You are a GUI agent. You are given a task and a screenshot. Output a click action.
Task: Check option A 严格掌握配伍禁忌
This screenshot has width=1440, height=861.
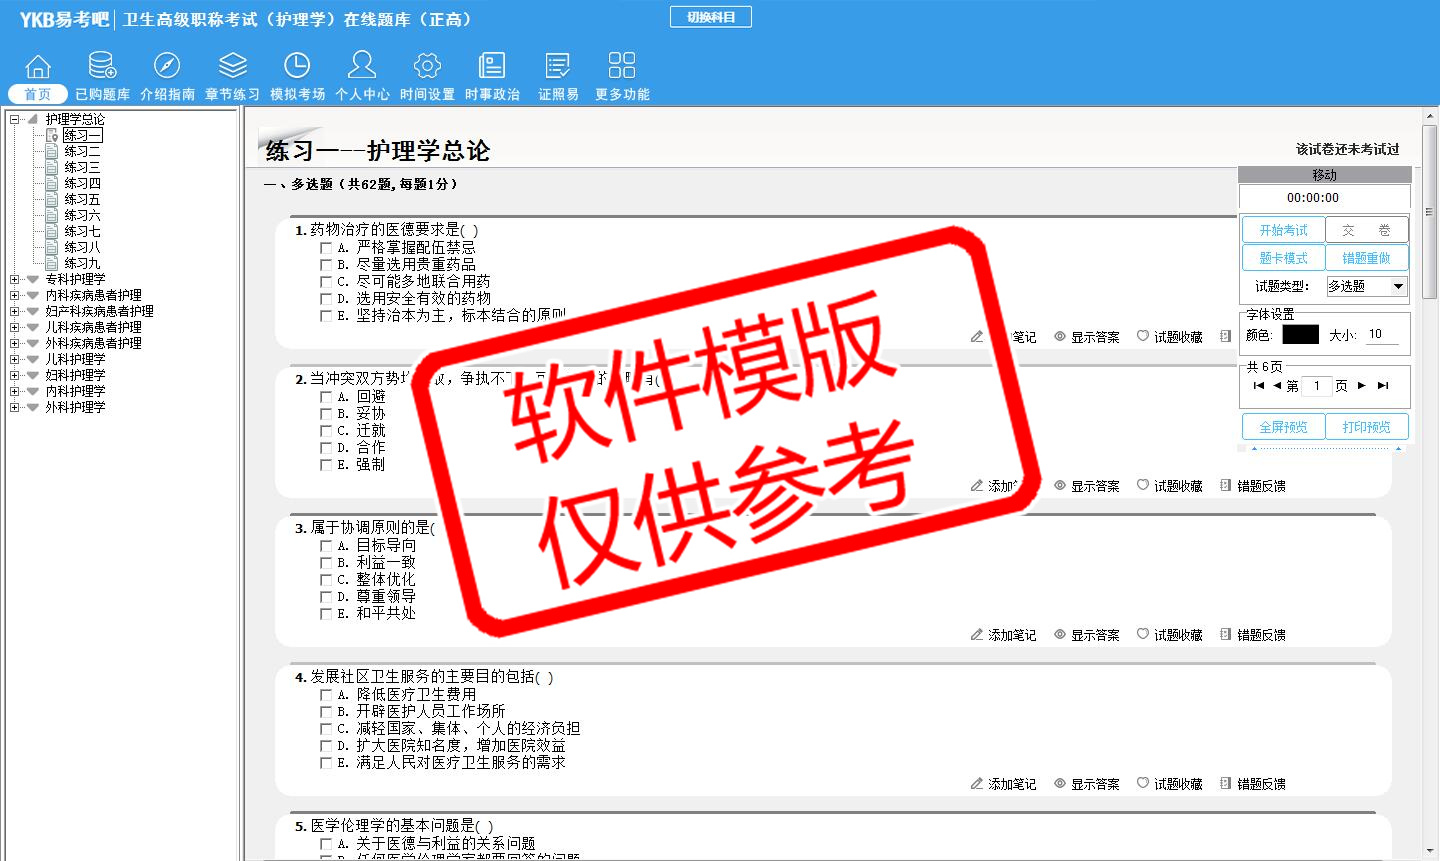pyautogui.click(x=326, y=248)
